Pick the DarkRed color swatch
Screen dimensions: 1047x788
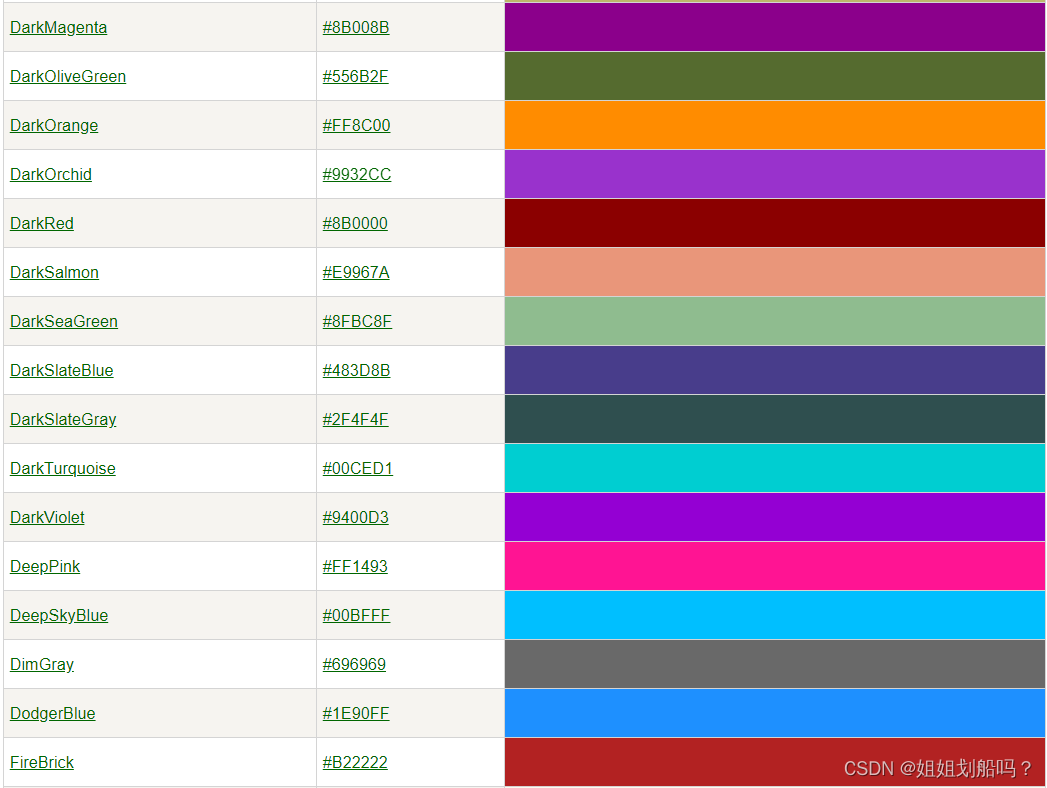[775, 224]
